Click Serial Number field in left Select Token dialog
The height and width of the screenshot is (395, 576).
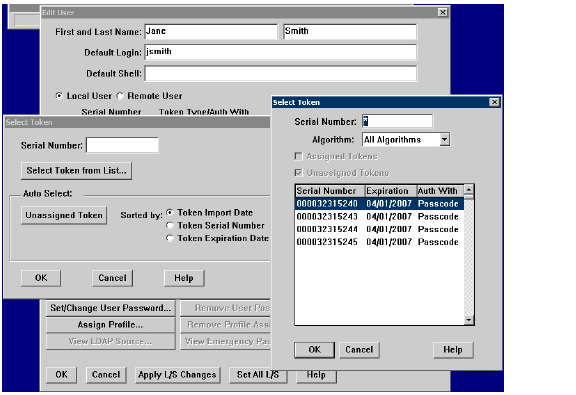pyautogui.click(x=122, y=145)
